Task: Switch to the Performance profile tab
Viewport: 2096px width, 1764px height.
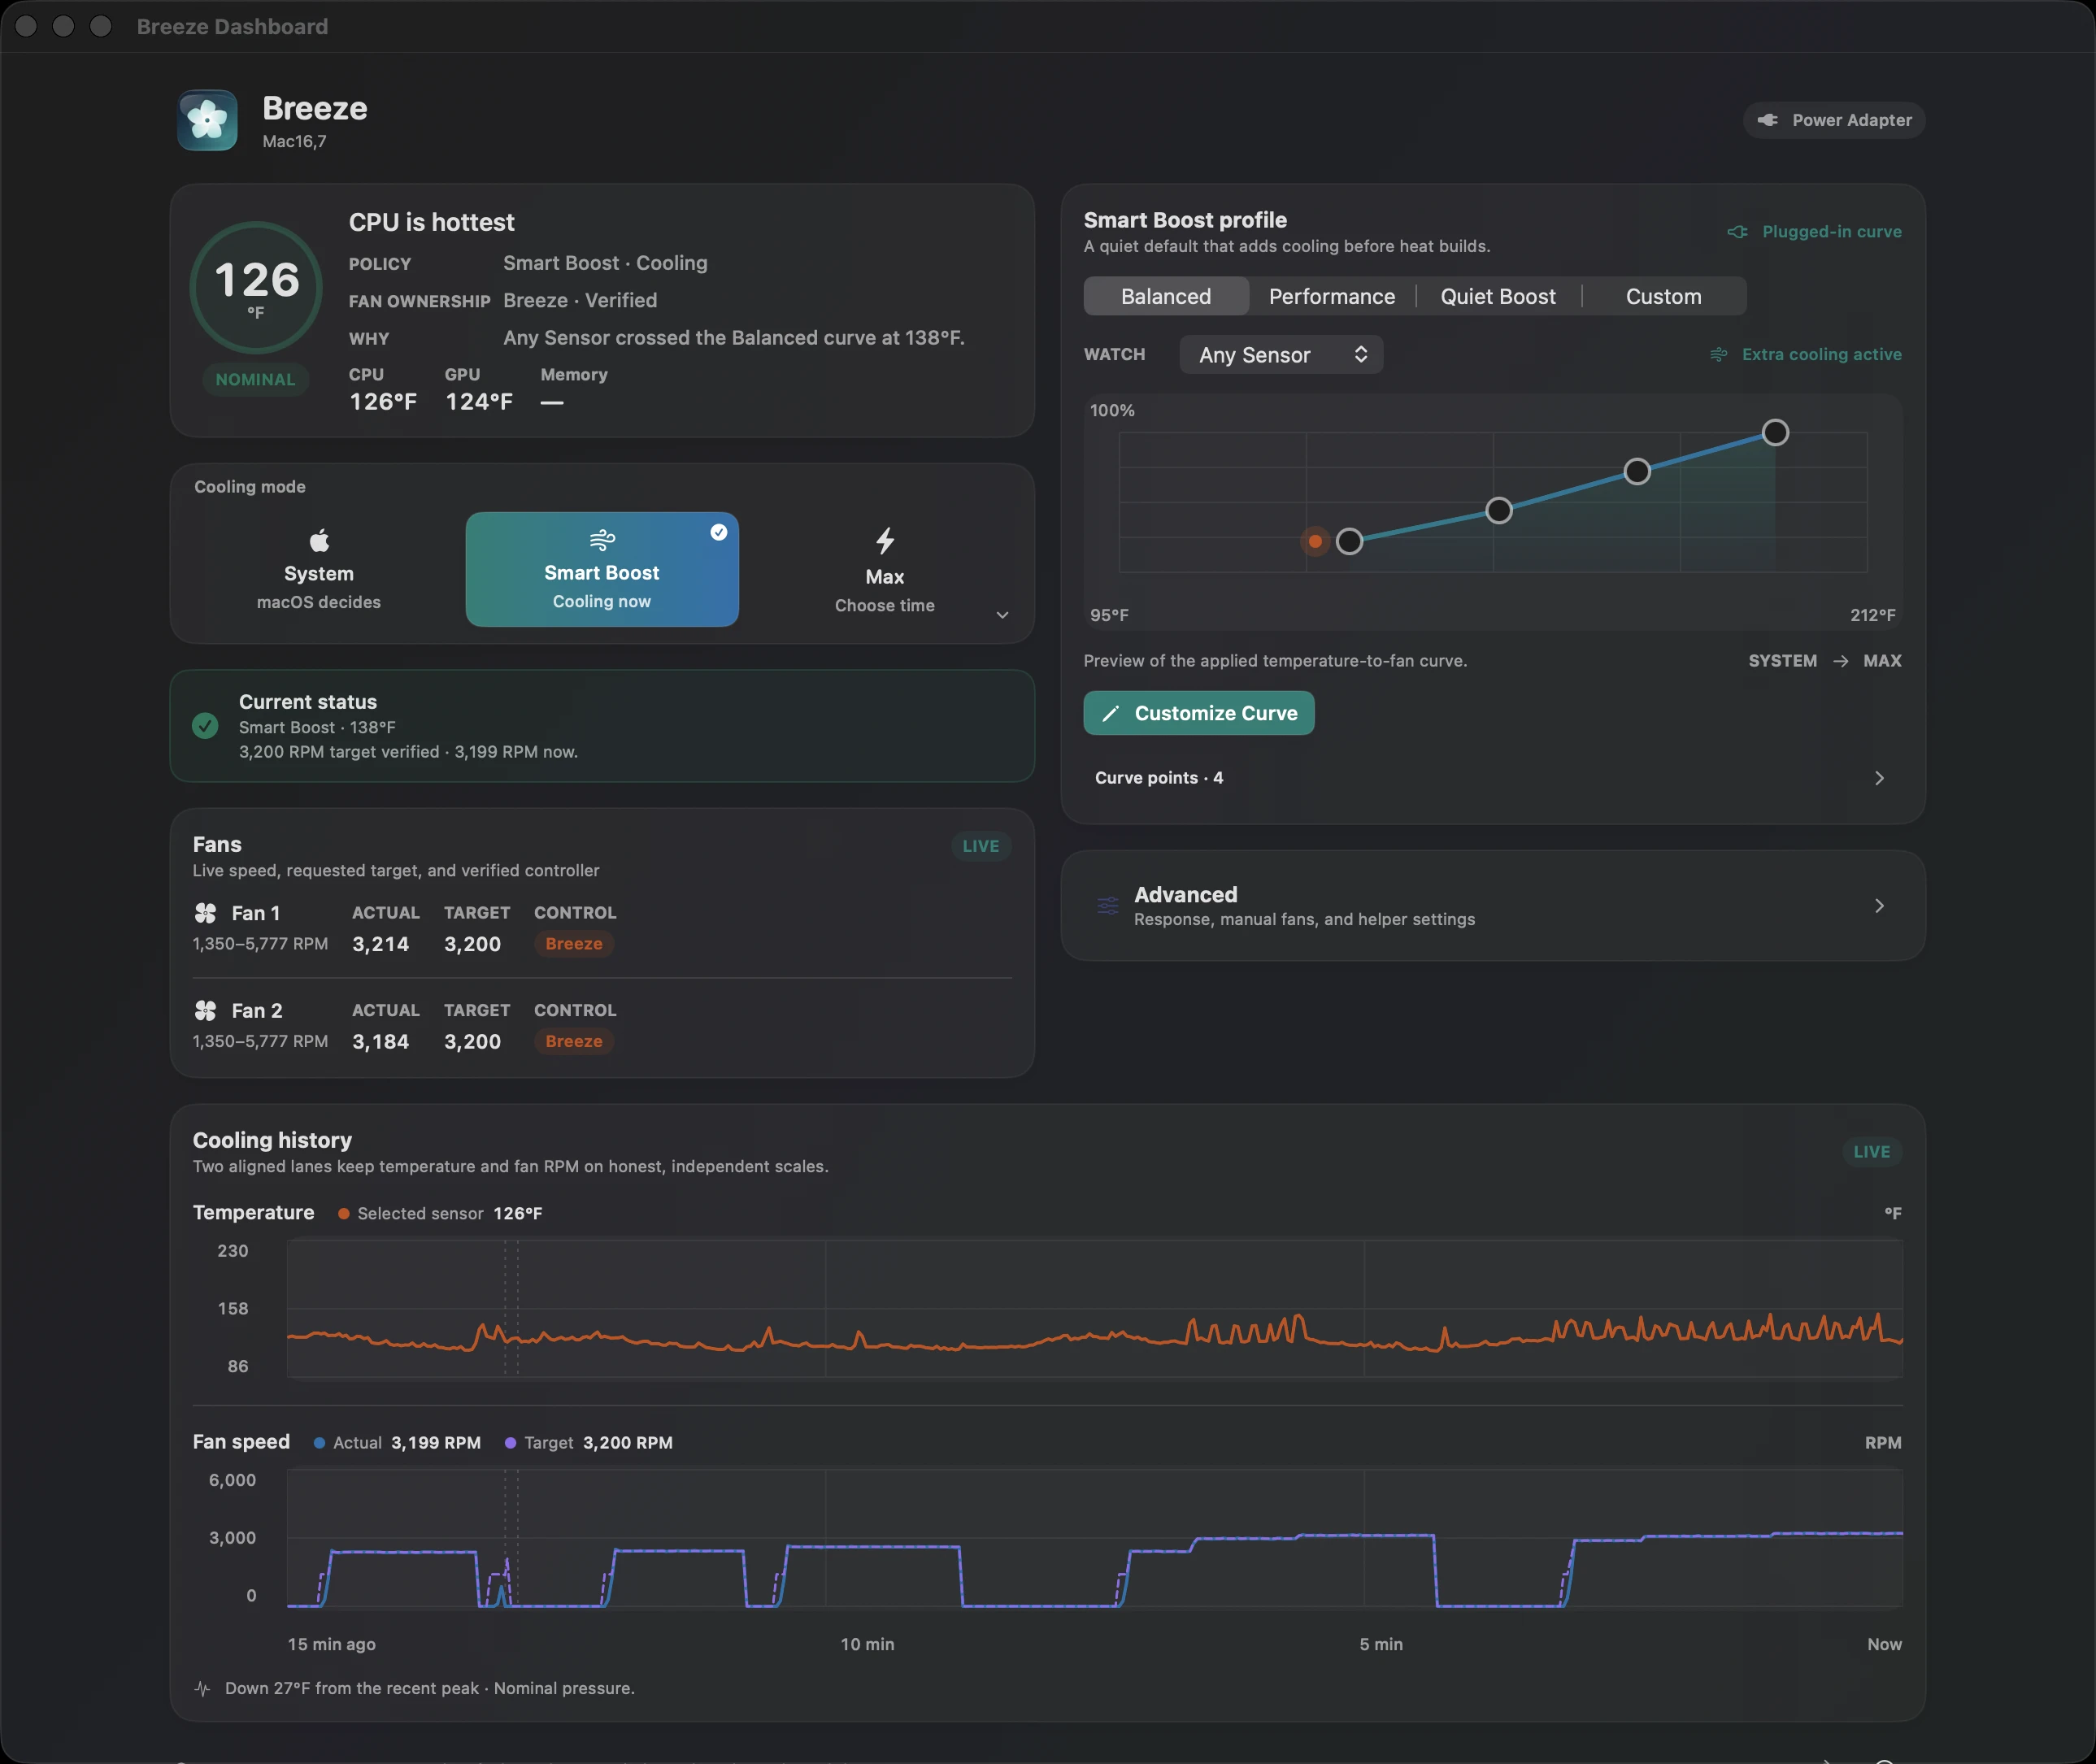Action: tap(1332, 297)
